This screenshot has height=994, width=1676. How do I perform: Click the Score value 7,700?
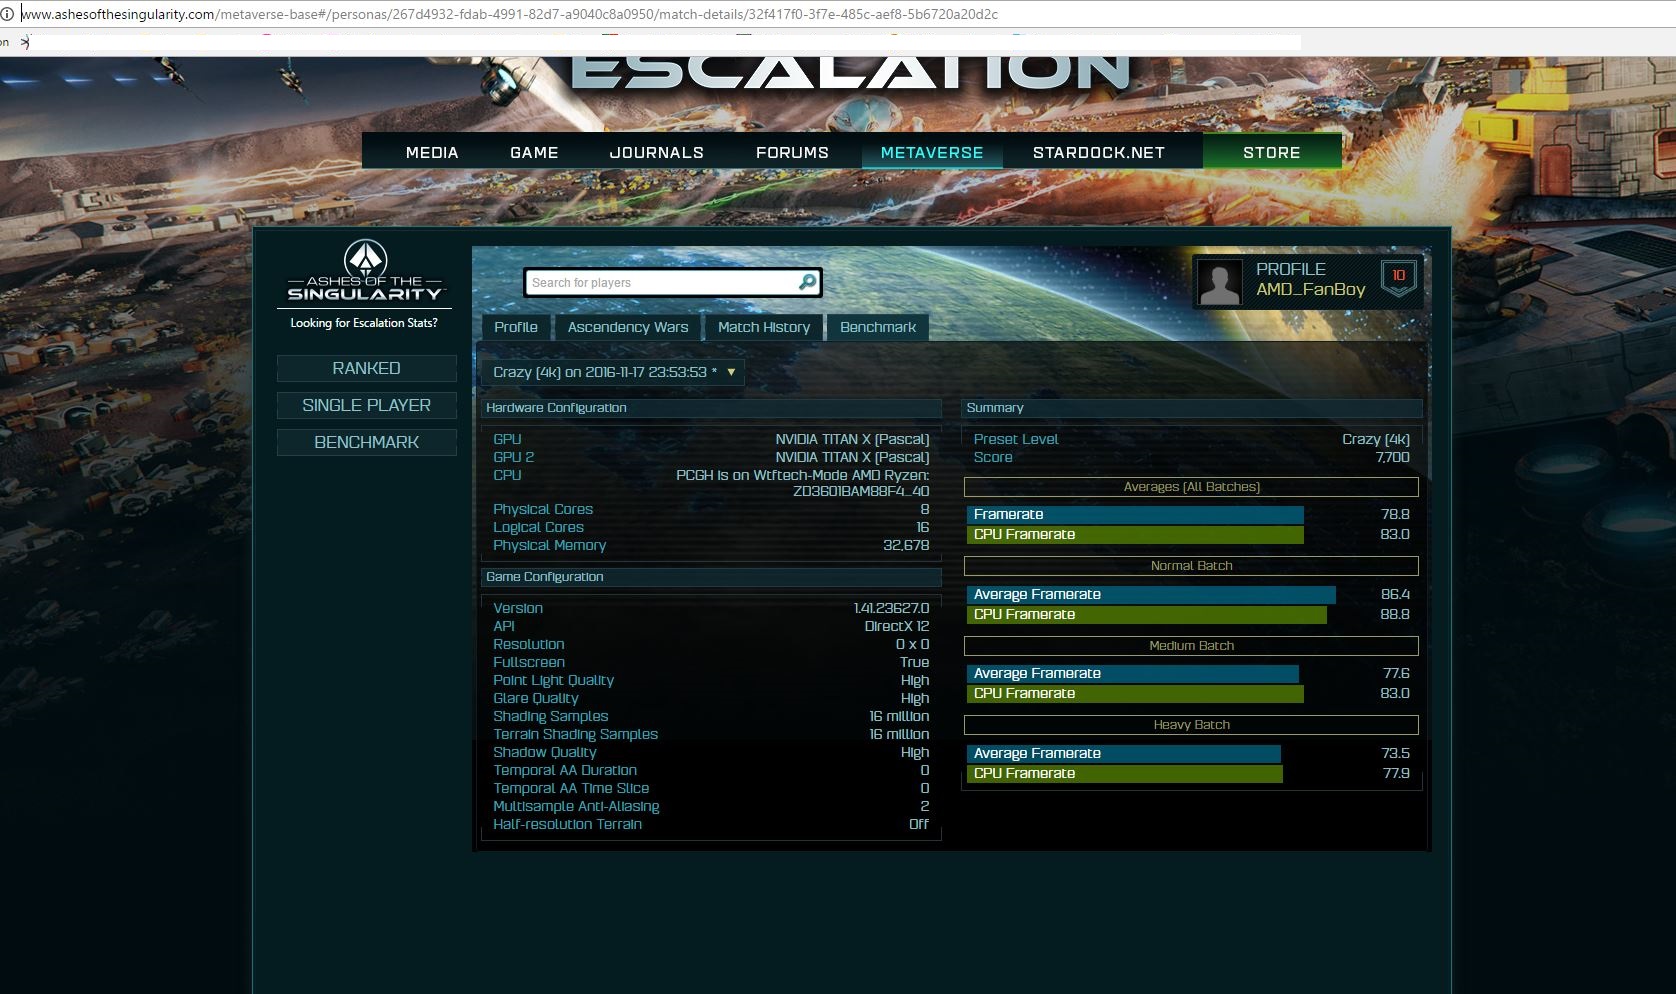coord(1392,457)
